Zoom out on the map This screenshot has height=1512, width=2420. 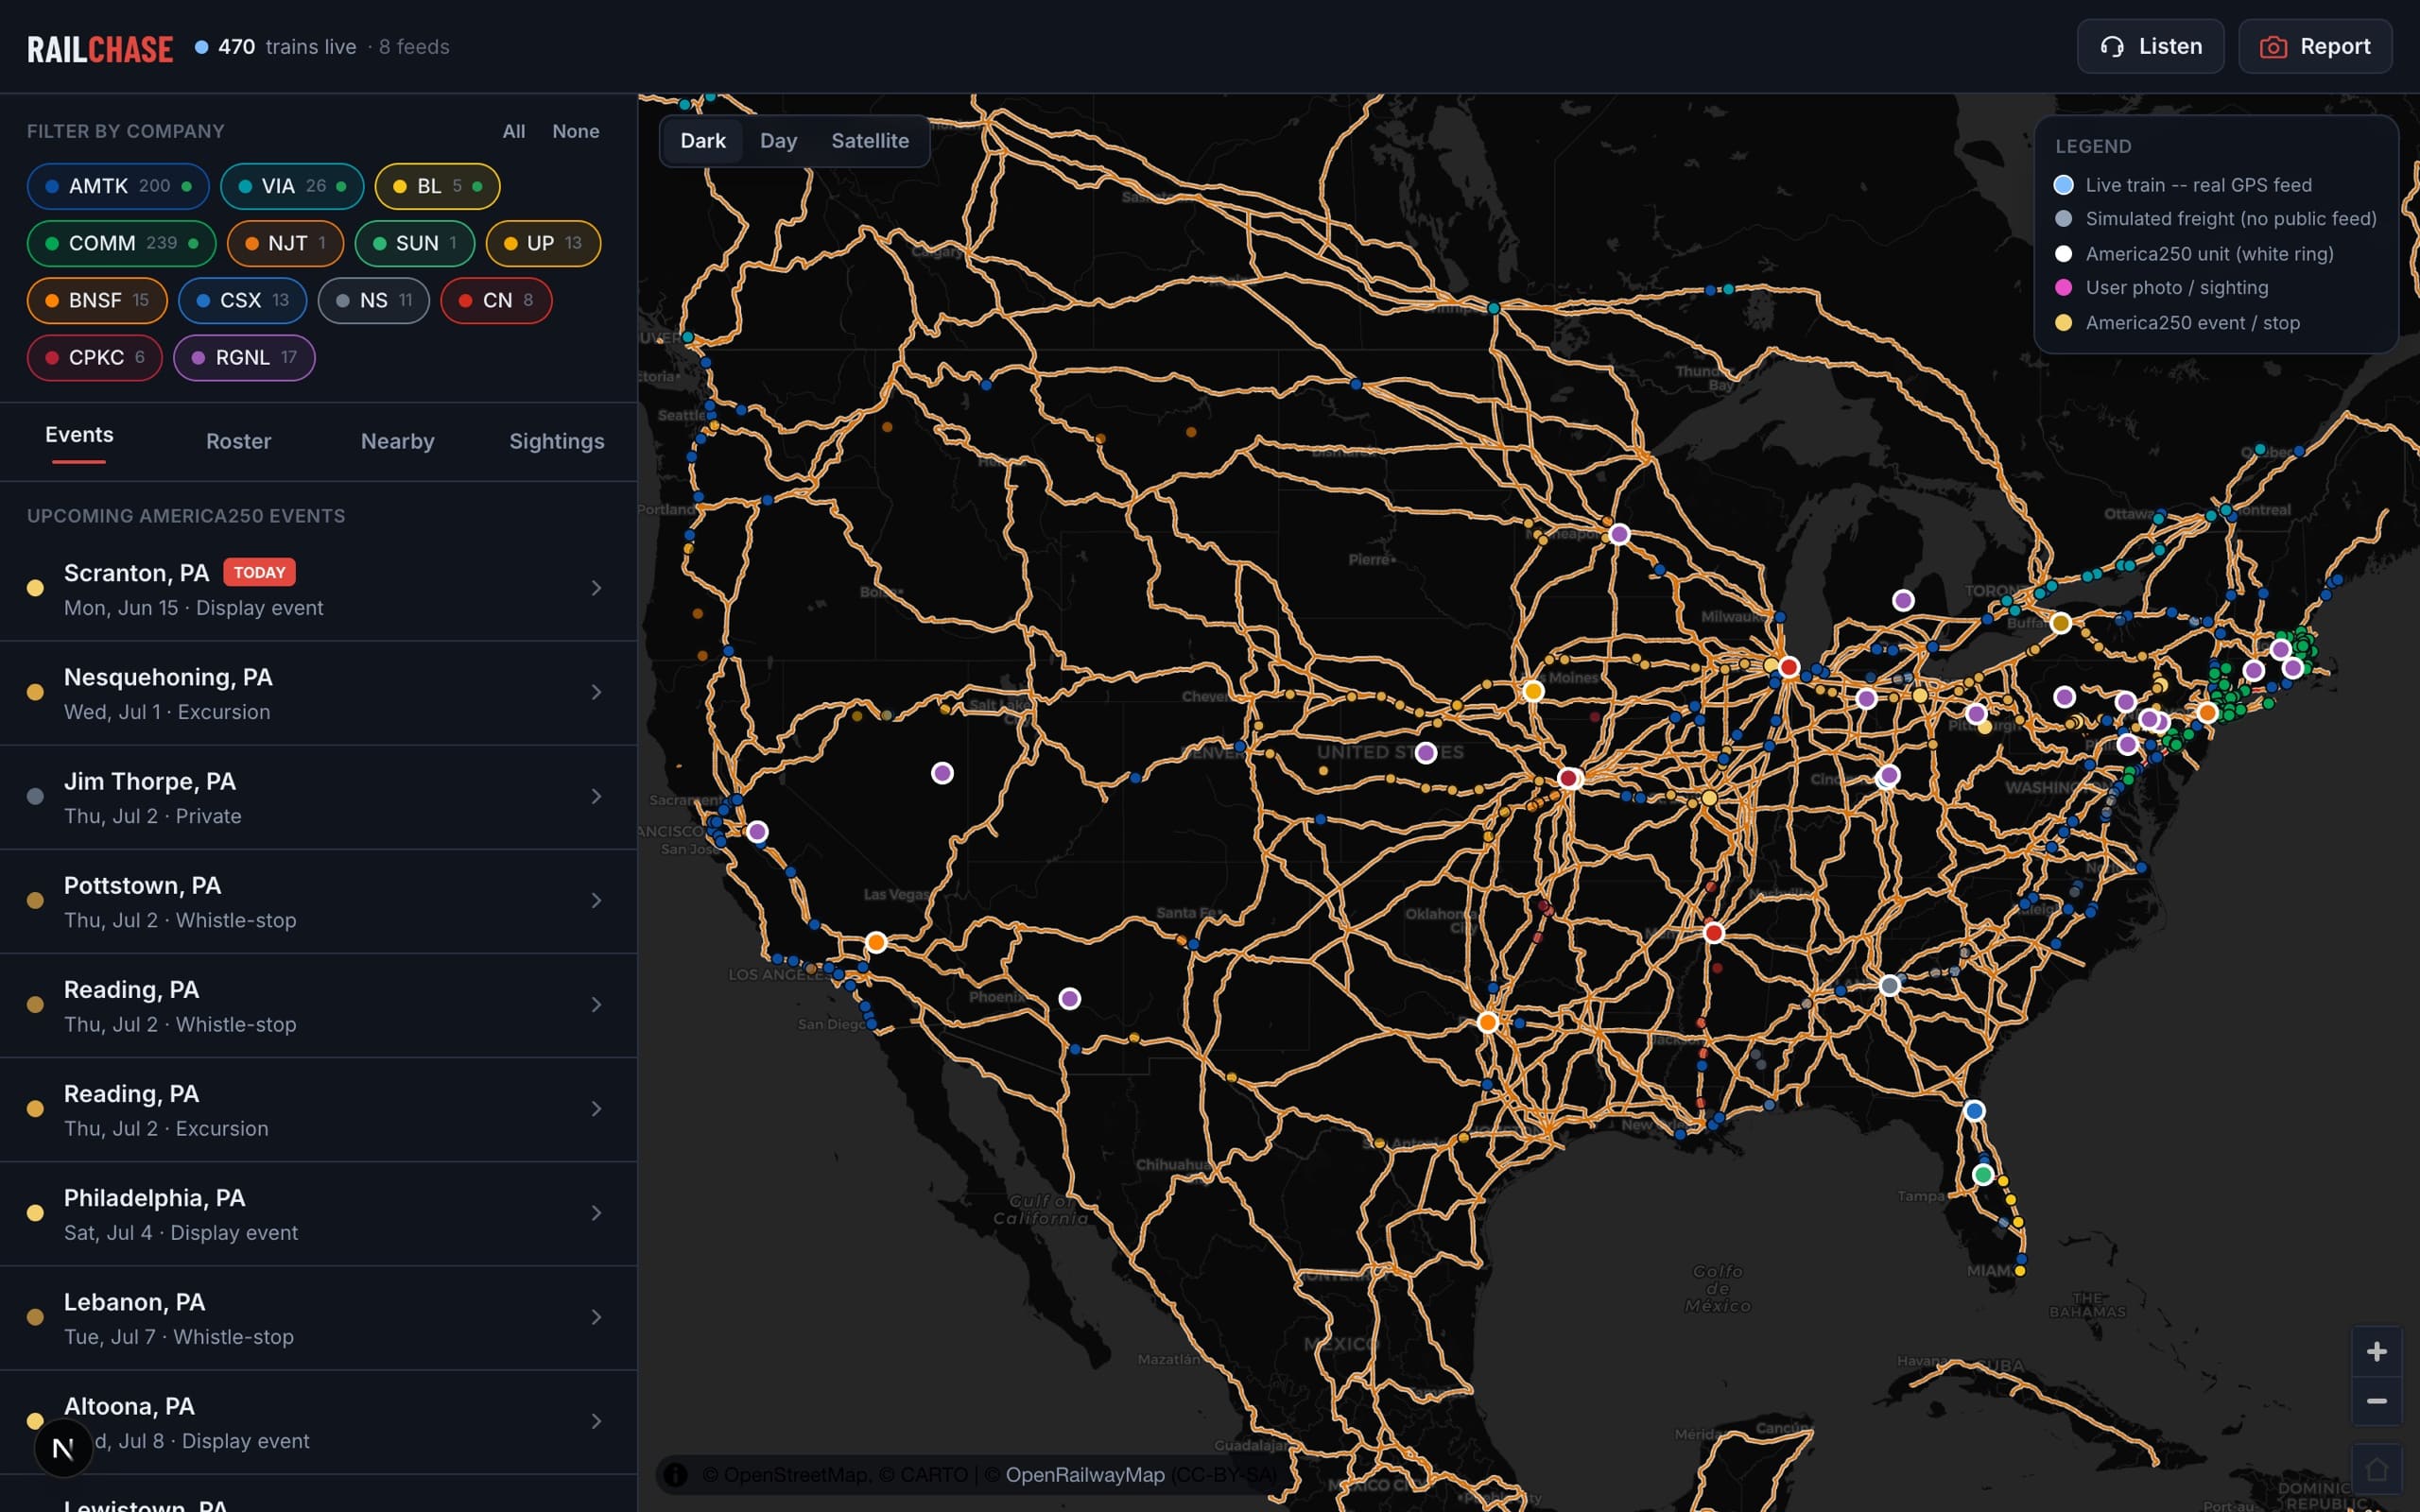[x=2376, y=1401]
